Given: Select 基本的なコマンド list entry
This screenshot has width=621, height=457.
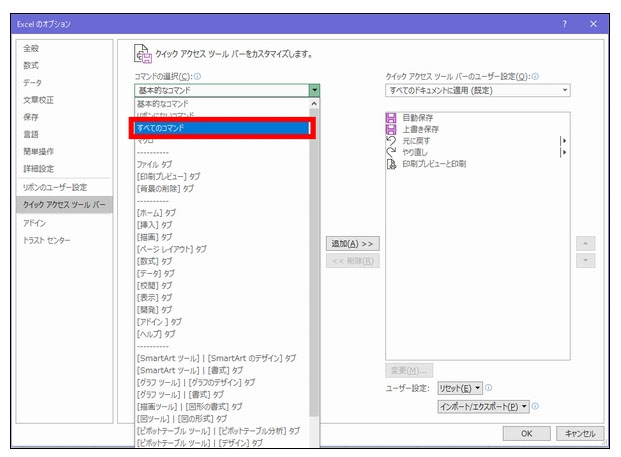Looking at the screenshot, I should [x=222, y=104].
